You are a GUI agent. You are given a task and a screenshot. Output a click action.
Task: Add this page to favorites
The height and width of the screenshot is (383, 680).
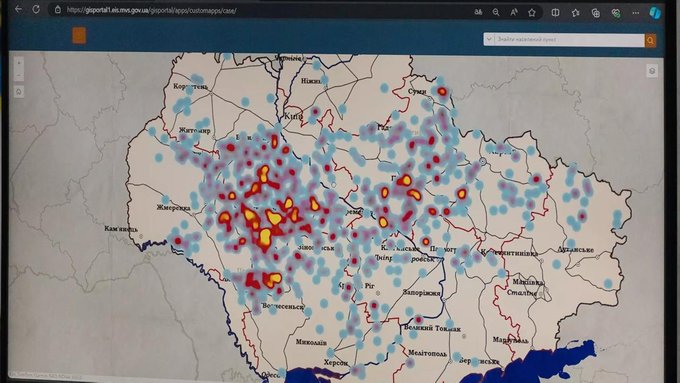point(532,13)
